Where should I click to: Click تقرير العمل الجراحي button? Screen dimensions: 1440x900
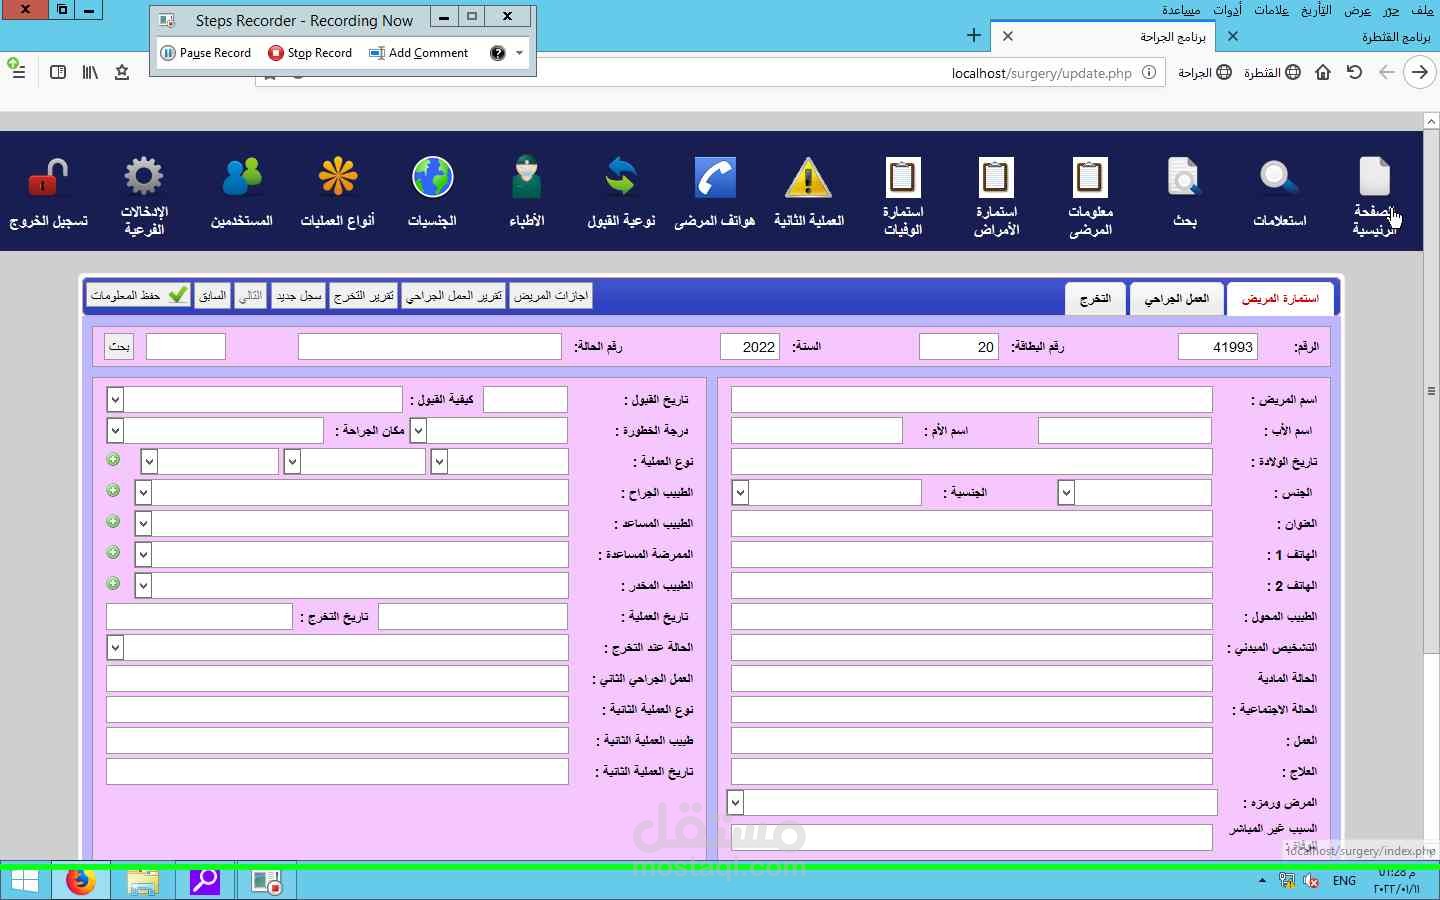(x=454, y=296)
